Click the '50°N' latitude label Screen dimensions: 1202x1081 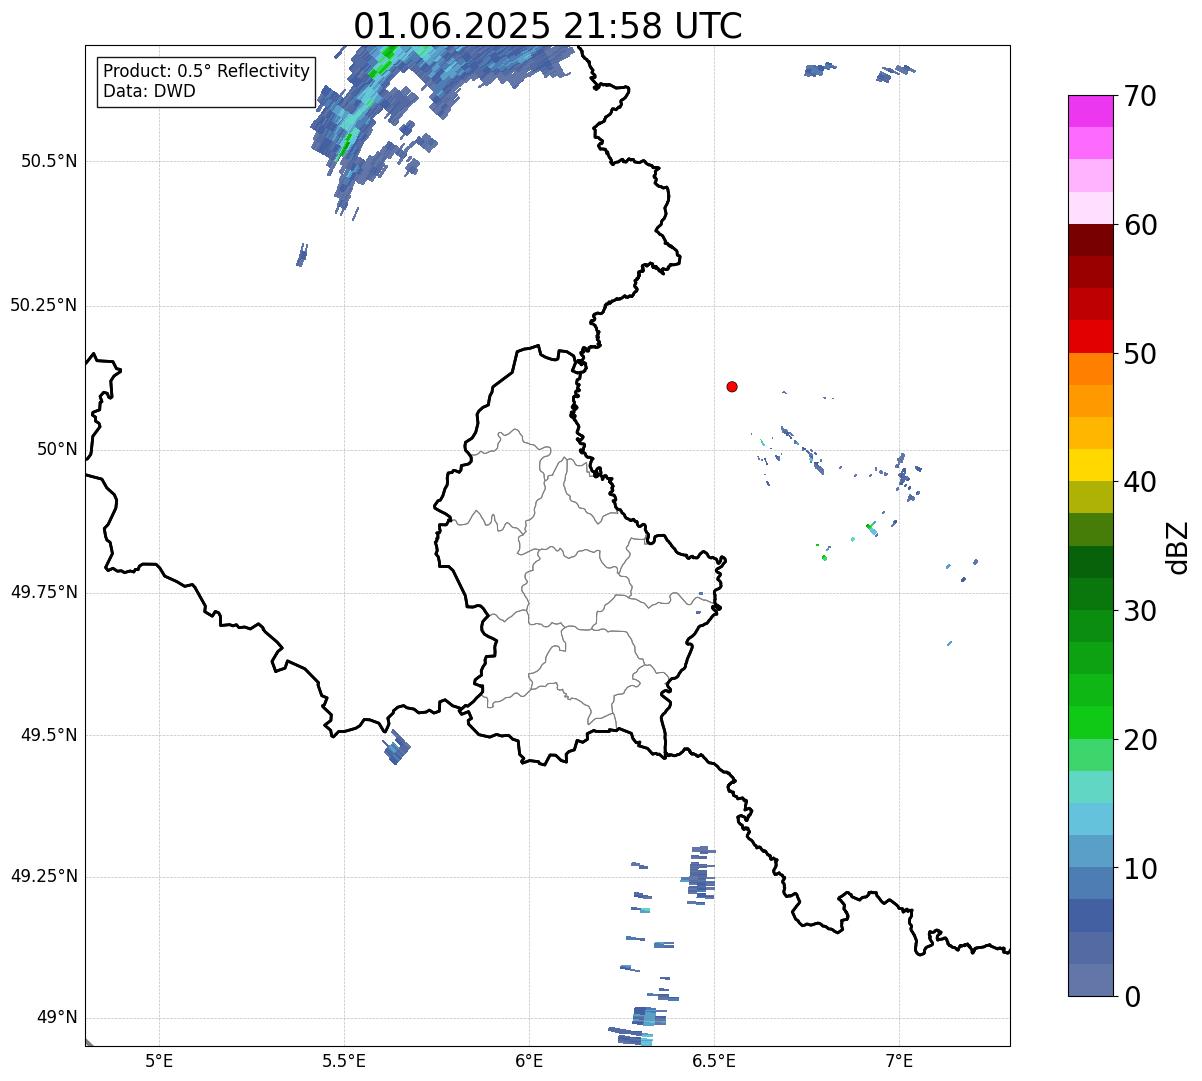(57, 449)
